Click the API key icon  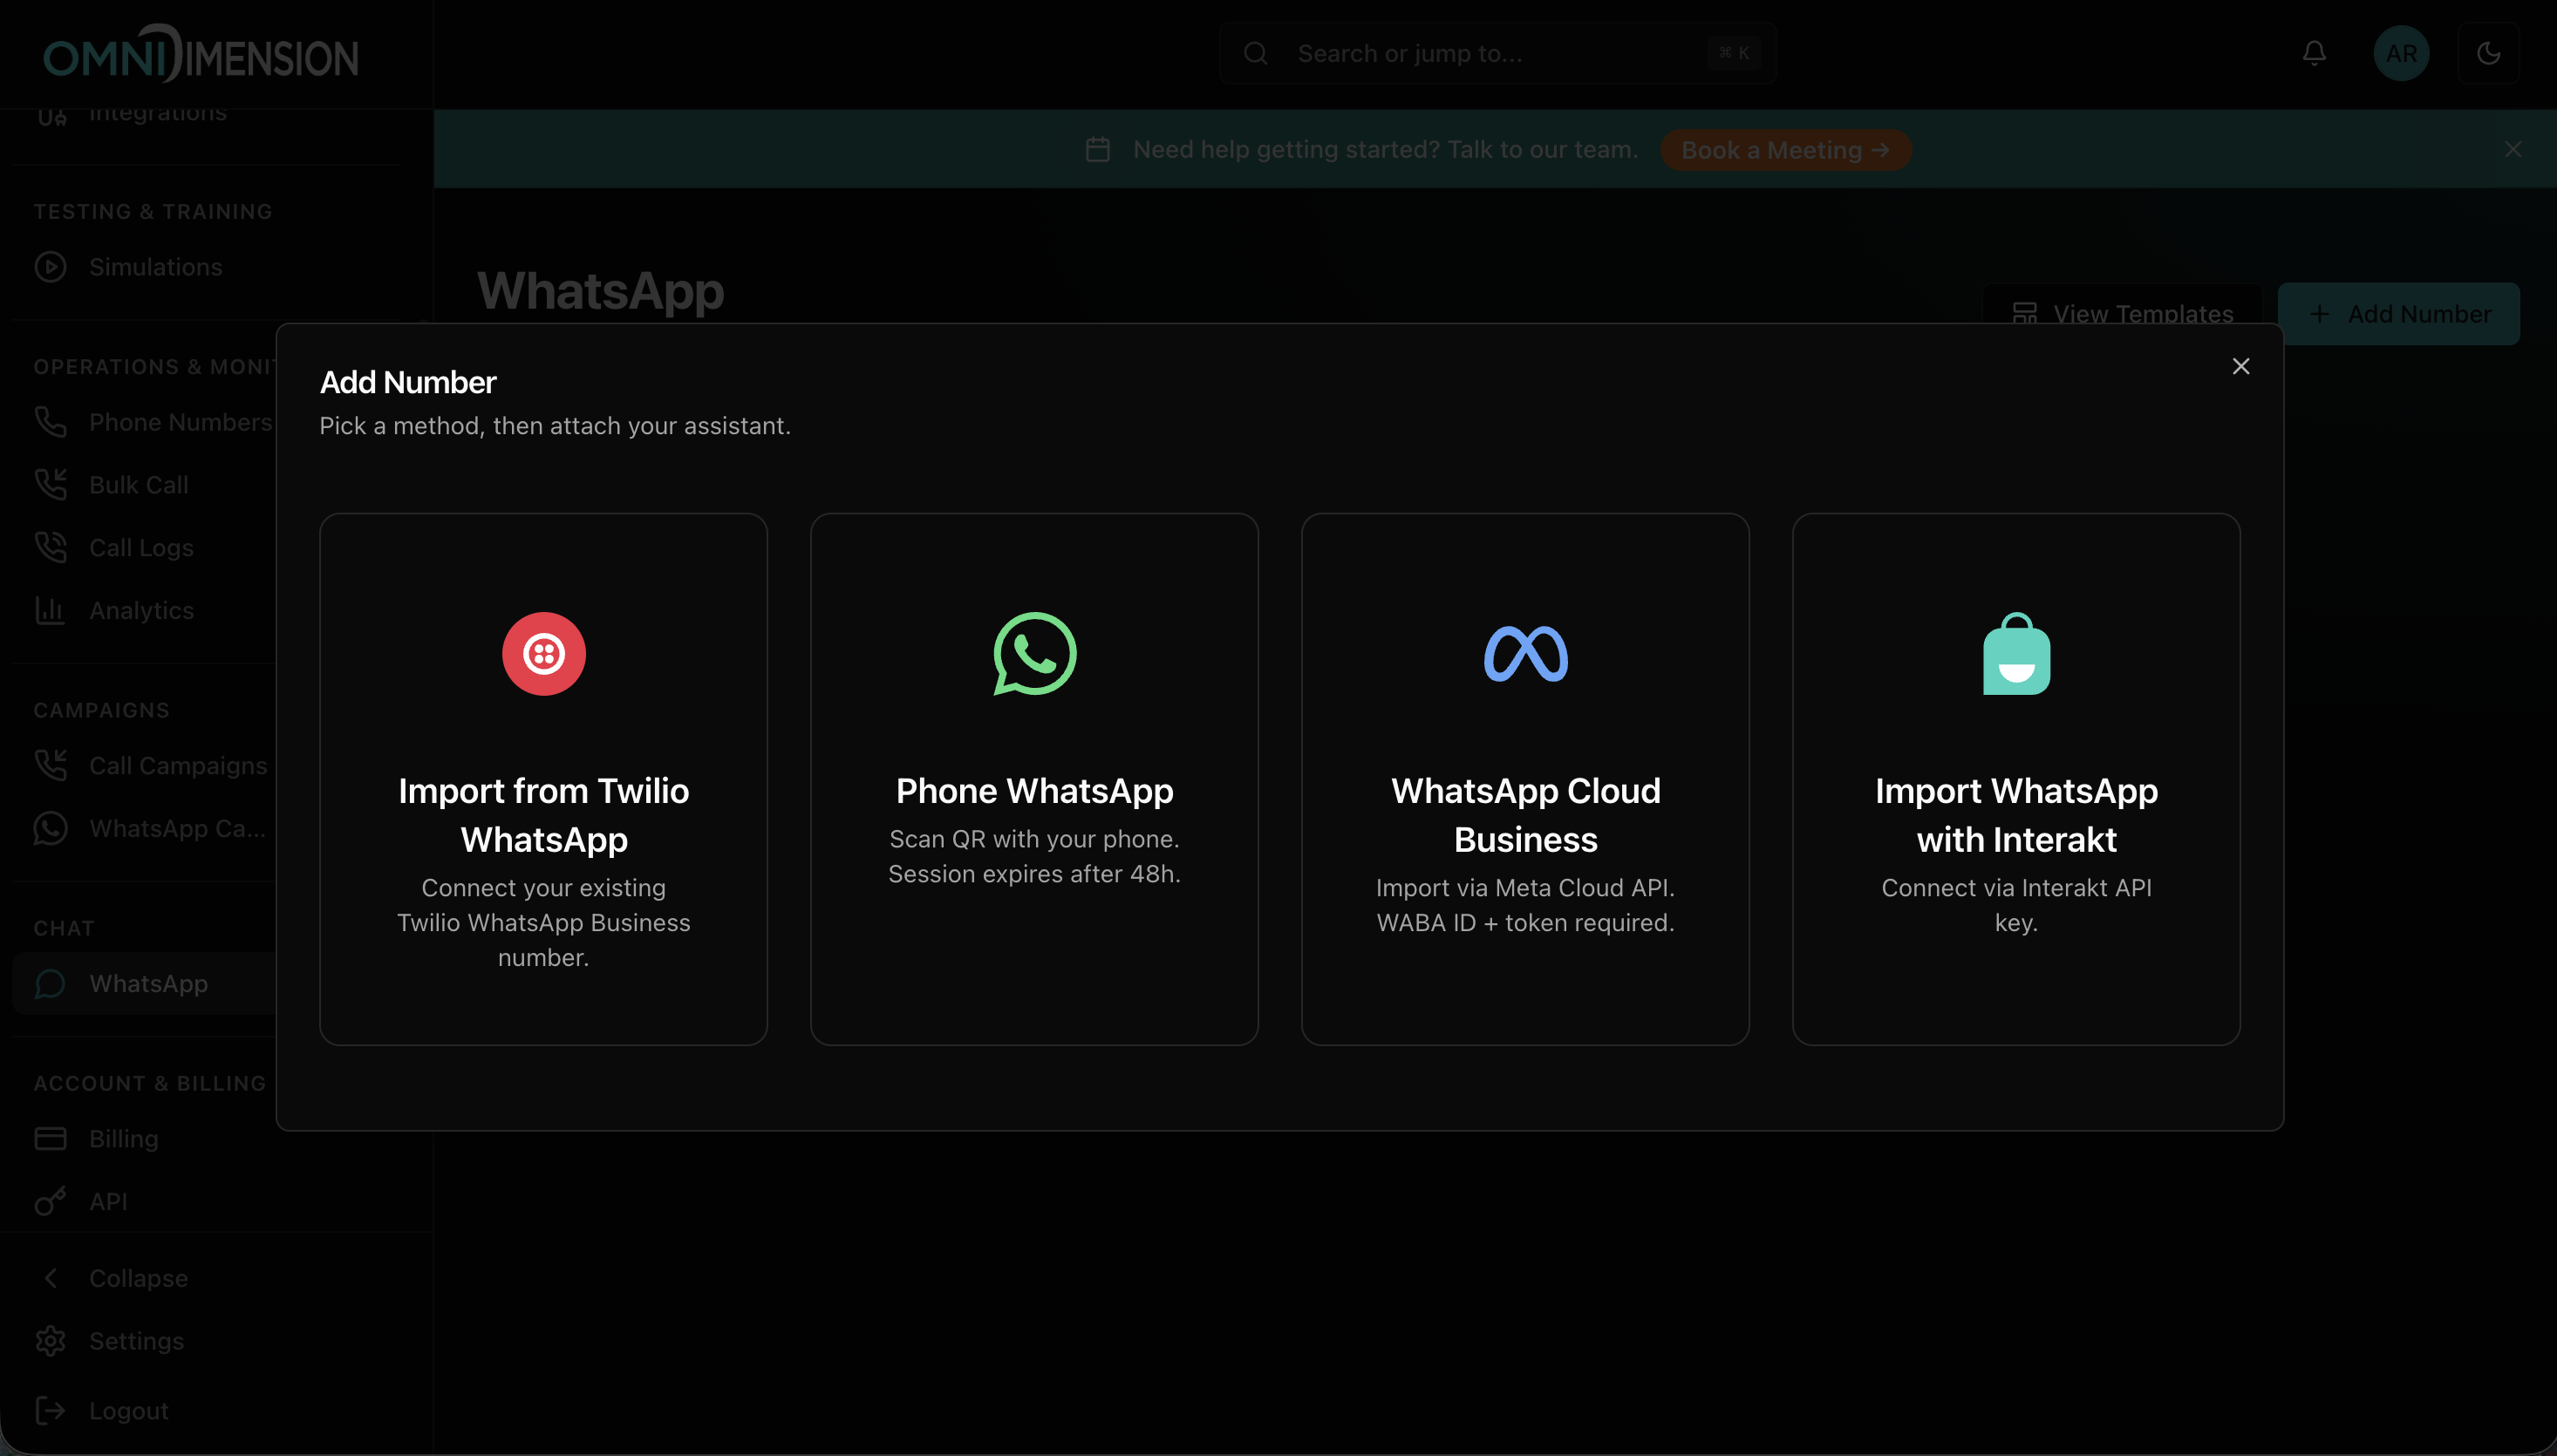pos(50,1202)
